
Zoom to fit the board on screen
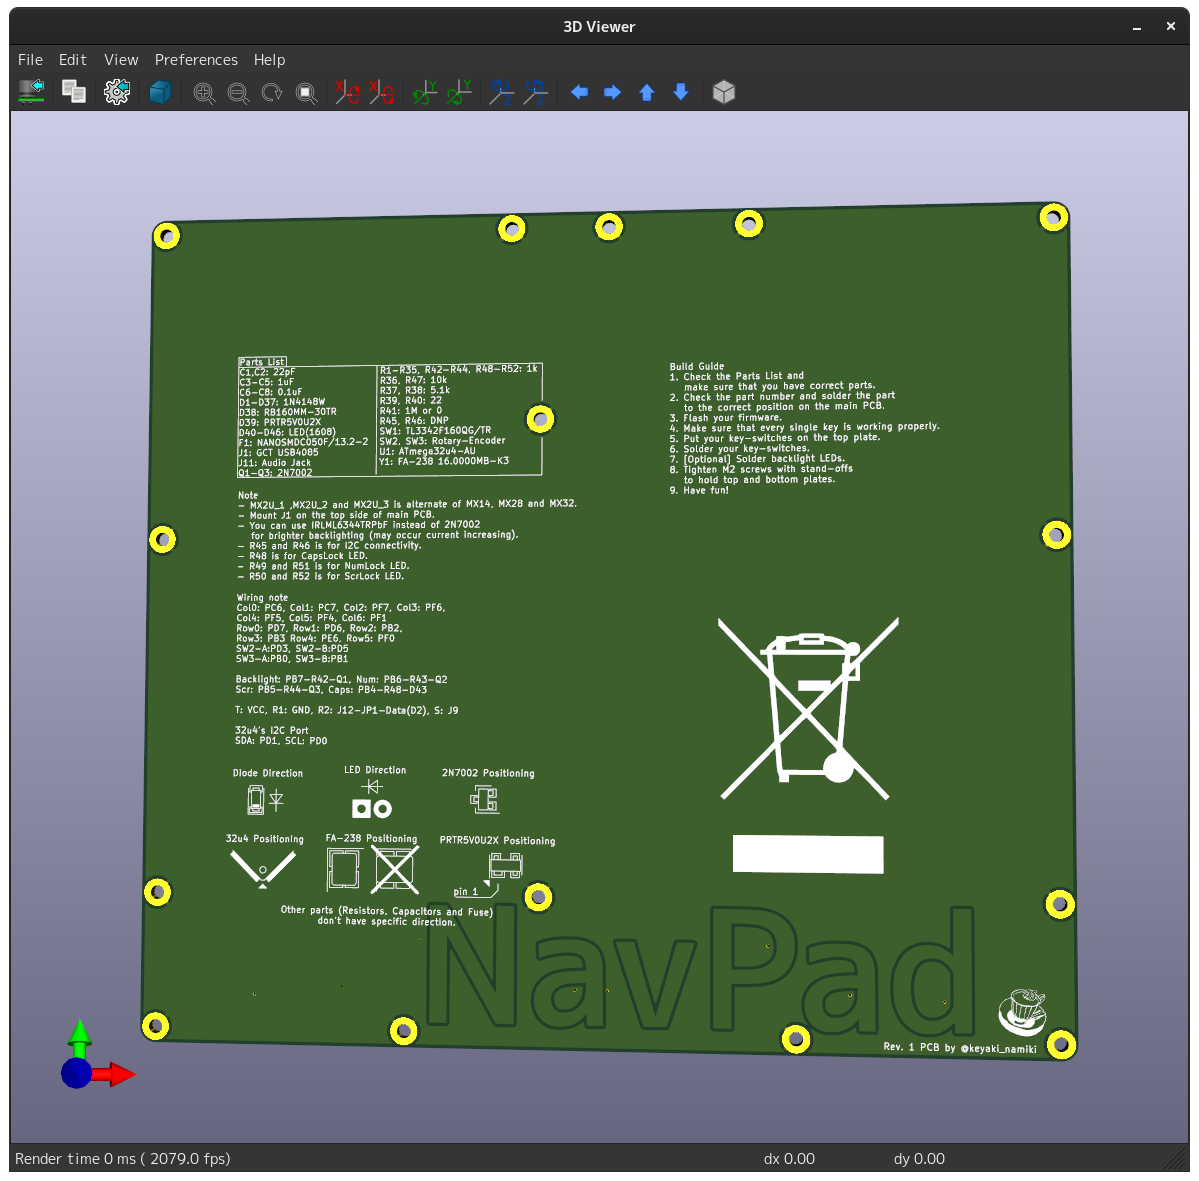[306, 92]
